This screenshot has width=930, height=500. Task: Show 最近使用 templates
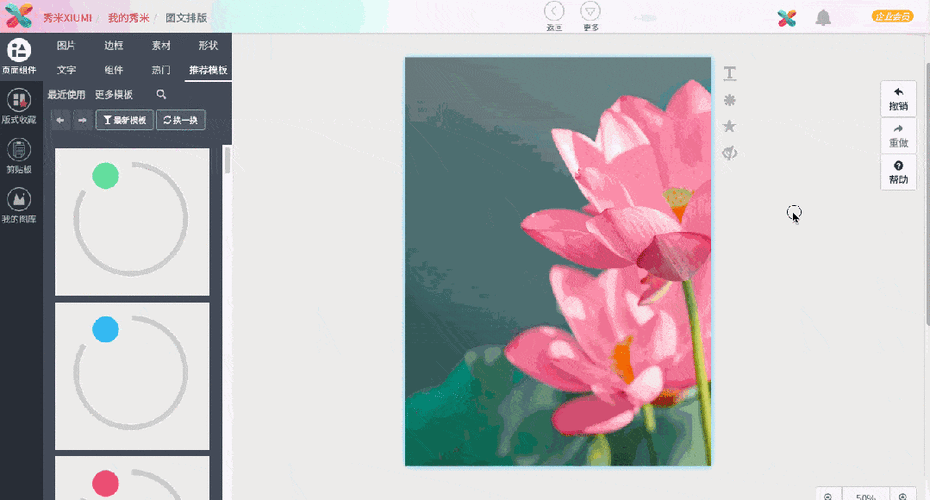click(x=66, y=94)
